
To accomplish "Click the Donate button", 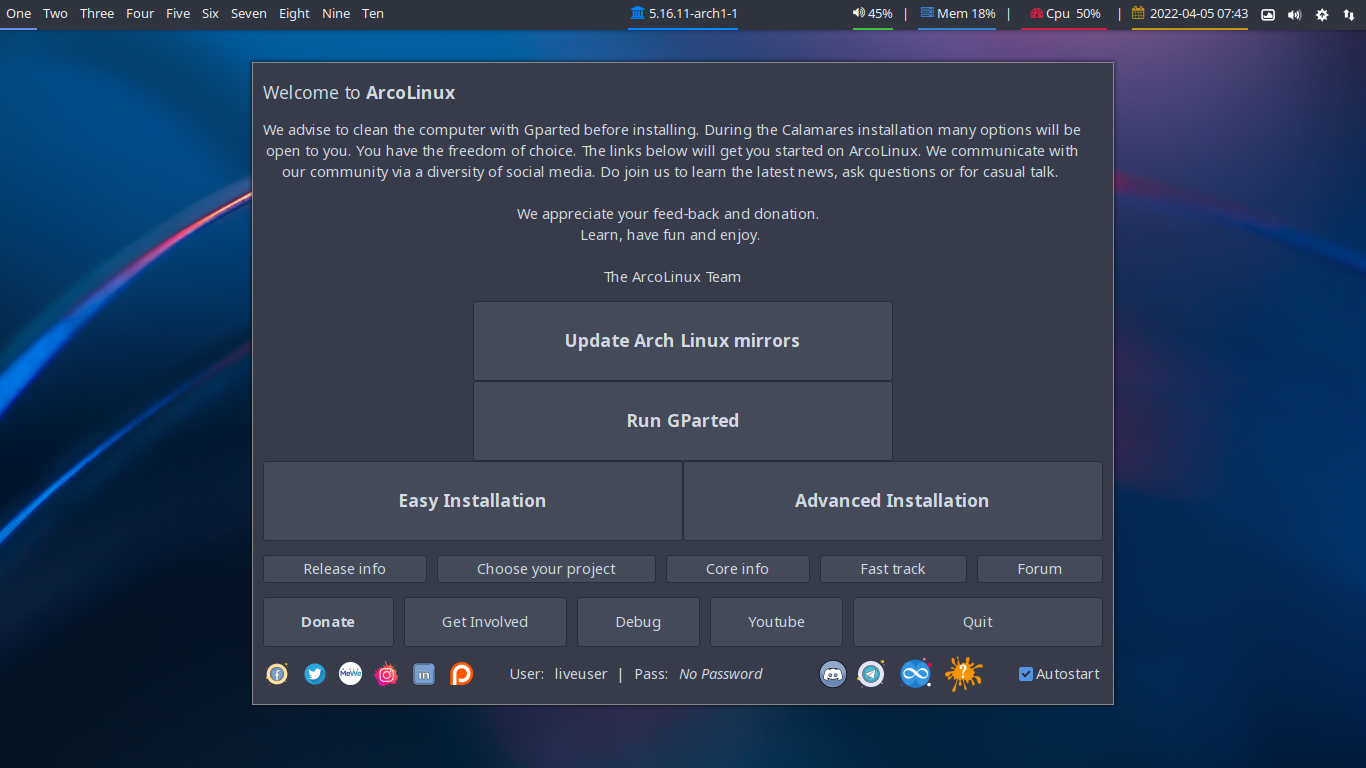I will coord(328,622).
